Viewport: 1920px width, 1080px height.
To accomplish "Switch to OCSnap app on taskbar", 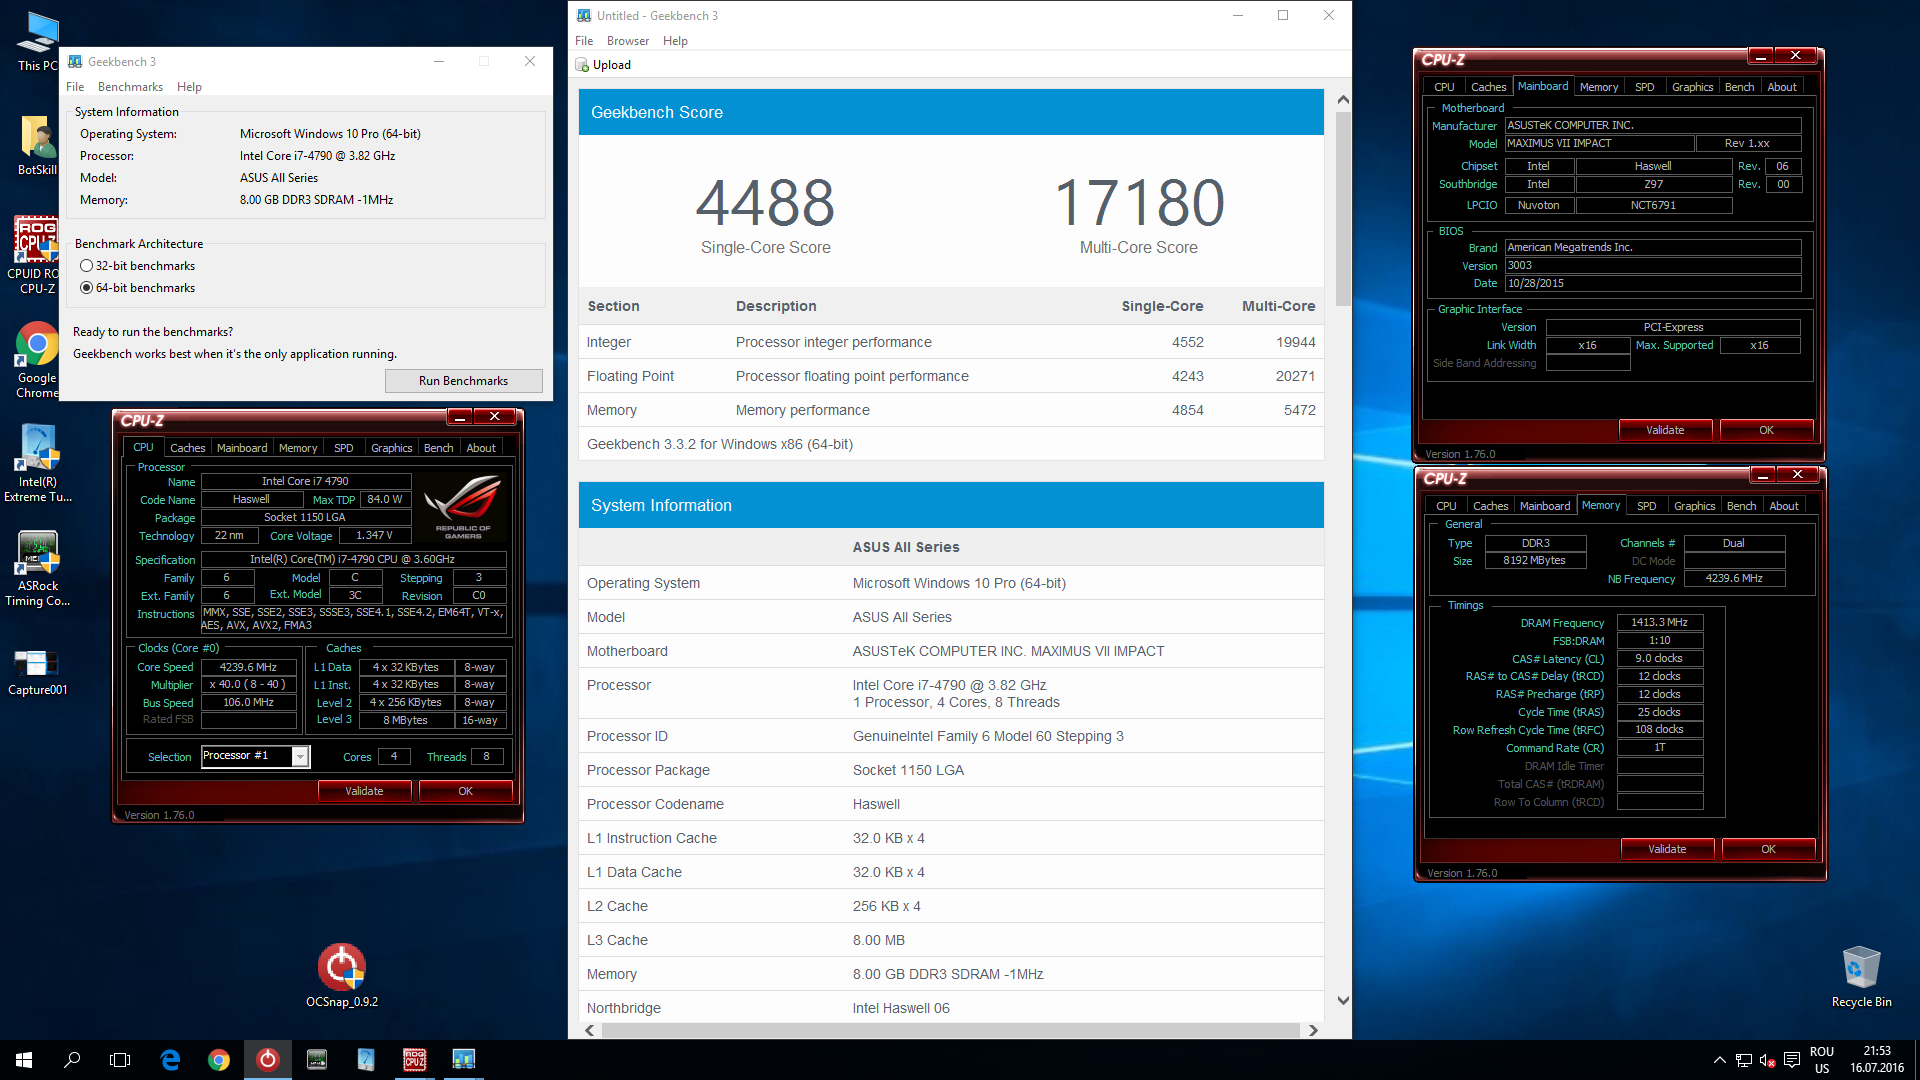I will [x=268, y=1060].
